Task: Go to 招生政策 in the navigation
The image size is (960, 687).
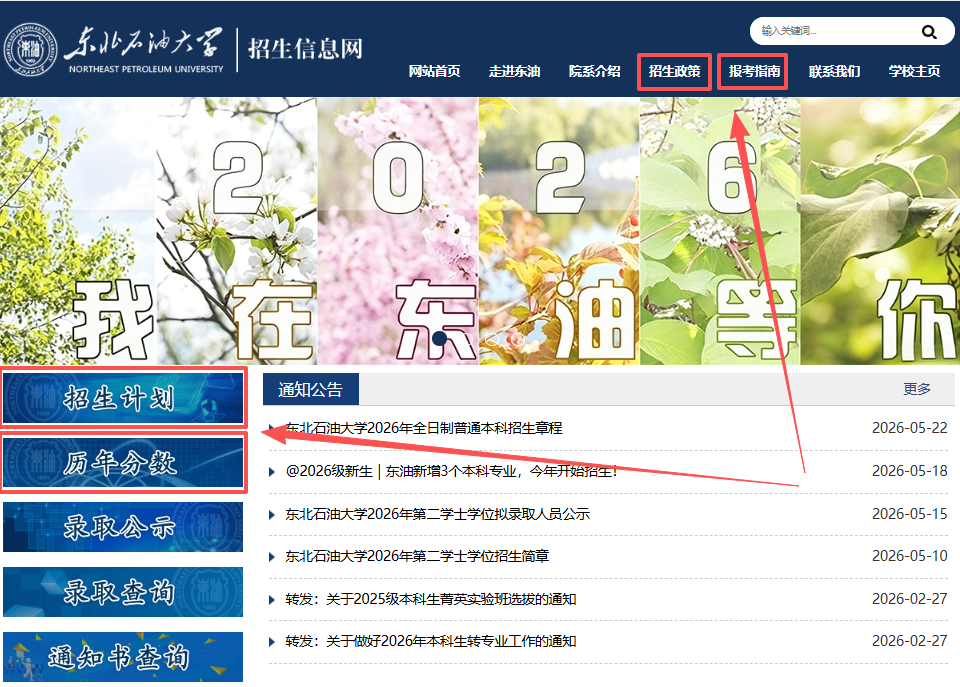Action: (675, 72)
